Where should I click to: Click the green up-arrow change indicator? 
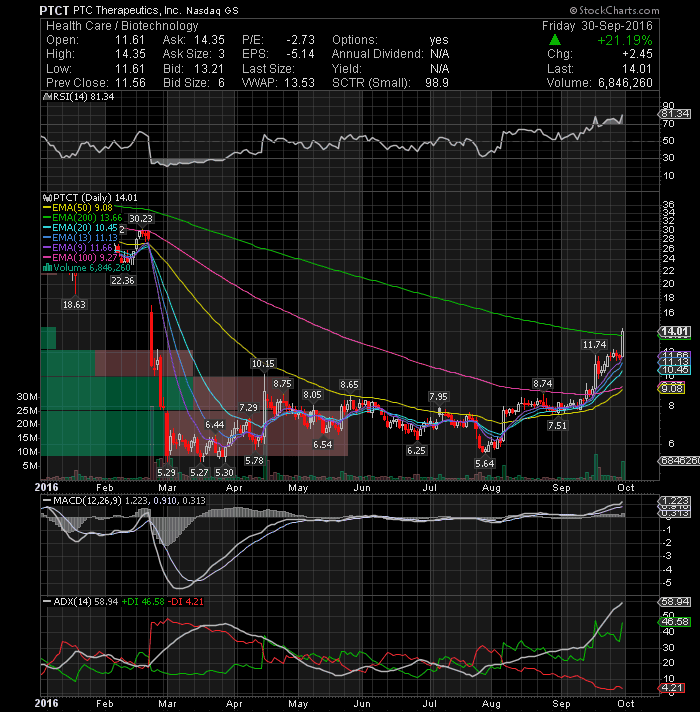555,40
